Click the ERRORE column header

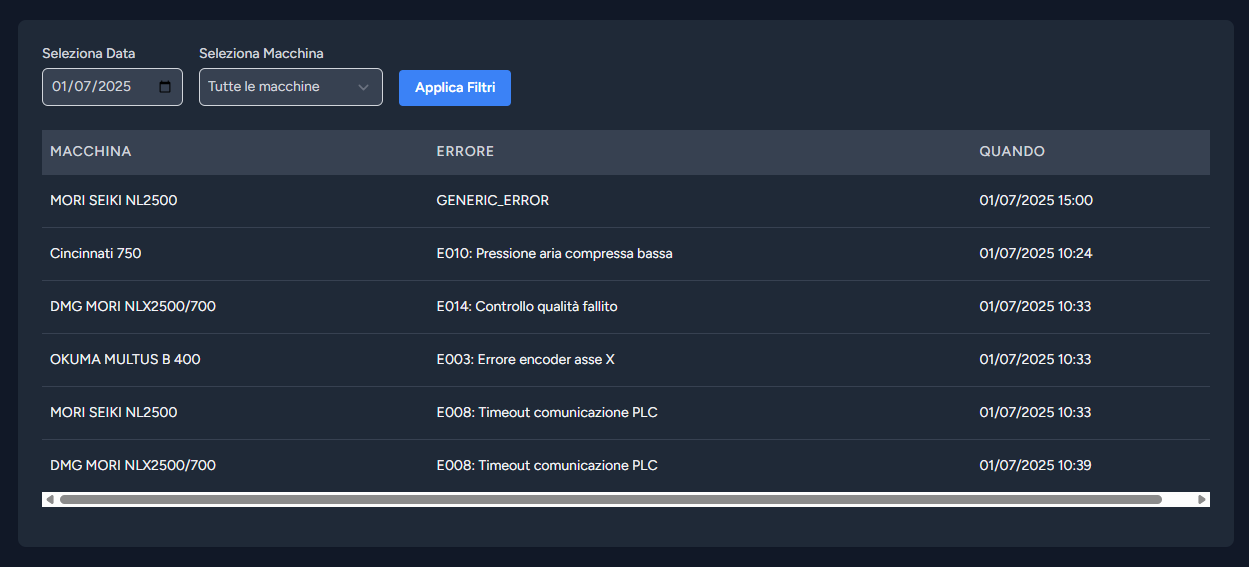pos(465,152)
